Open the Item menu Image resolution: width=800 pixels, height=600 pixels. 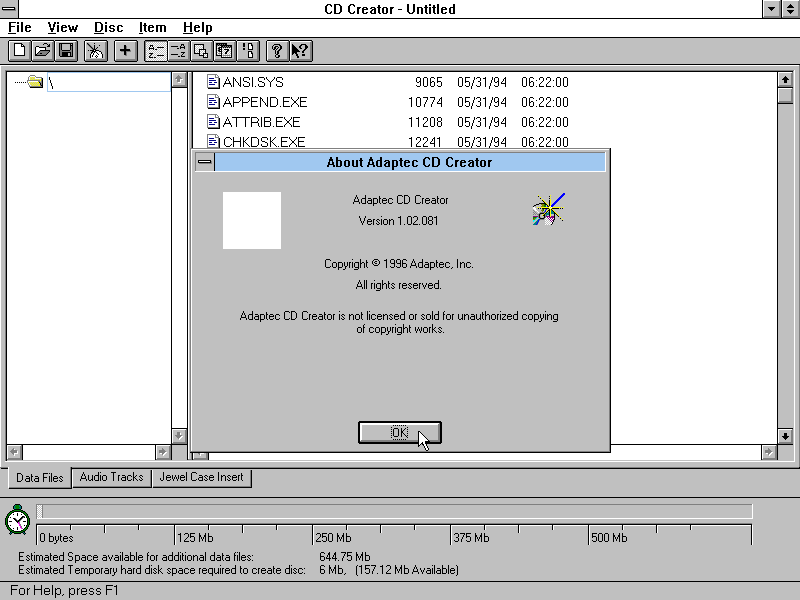152,27
